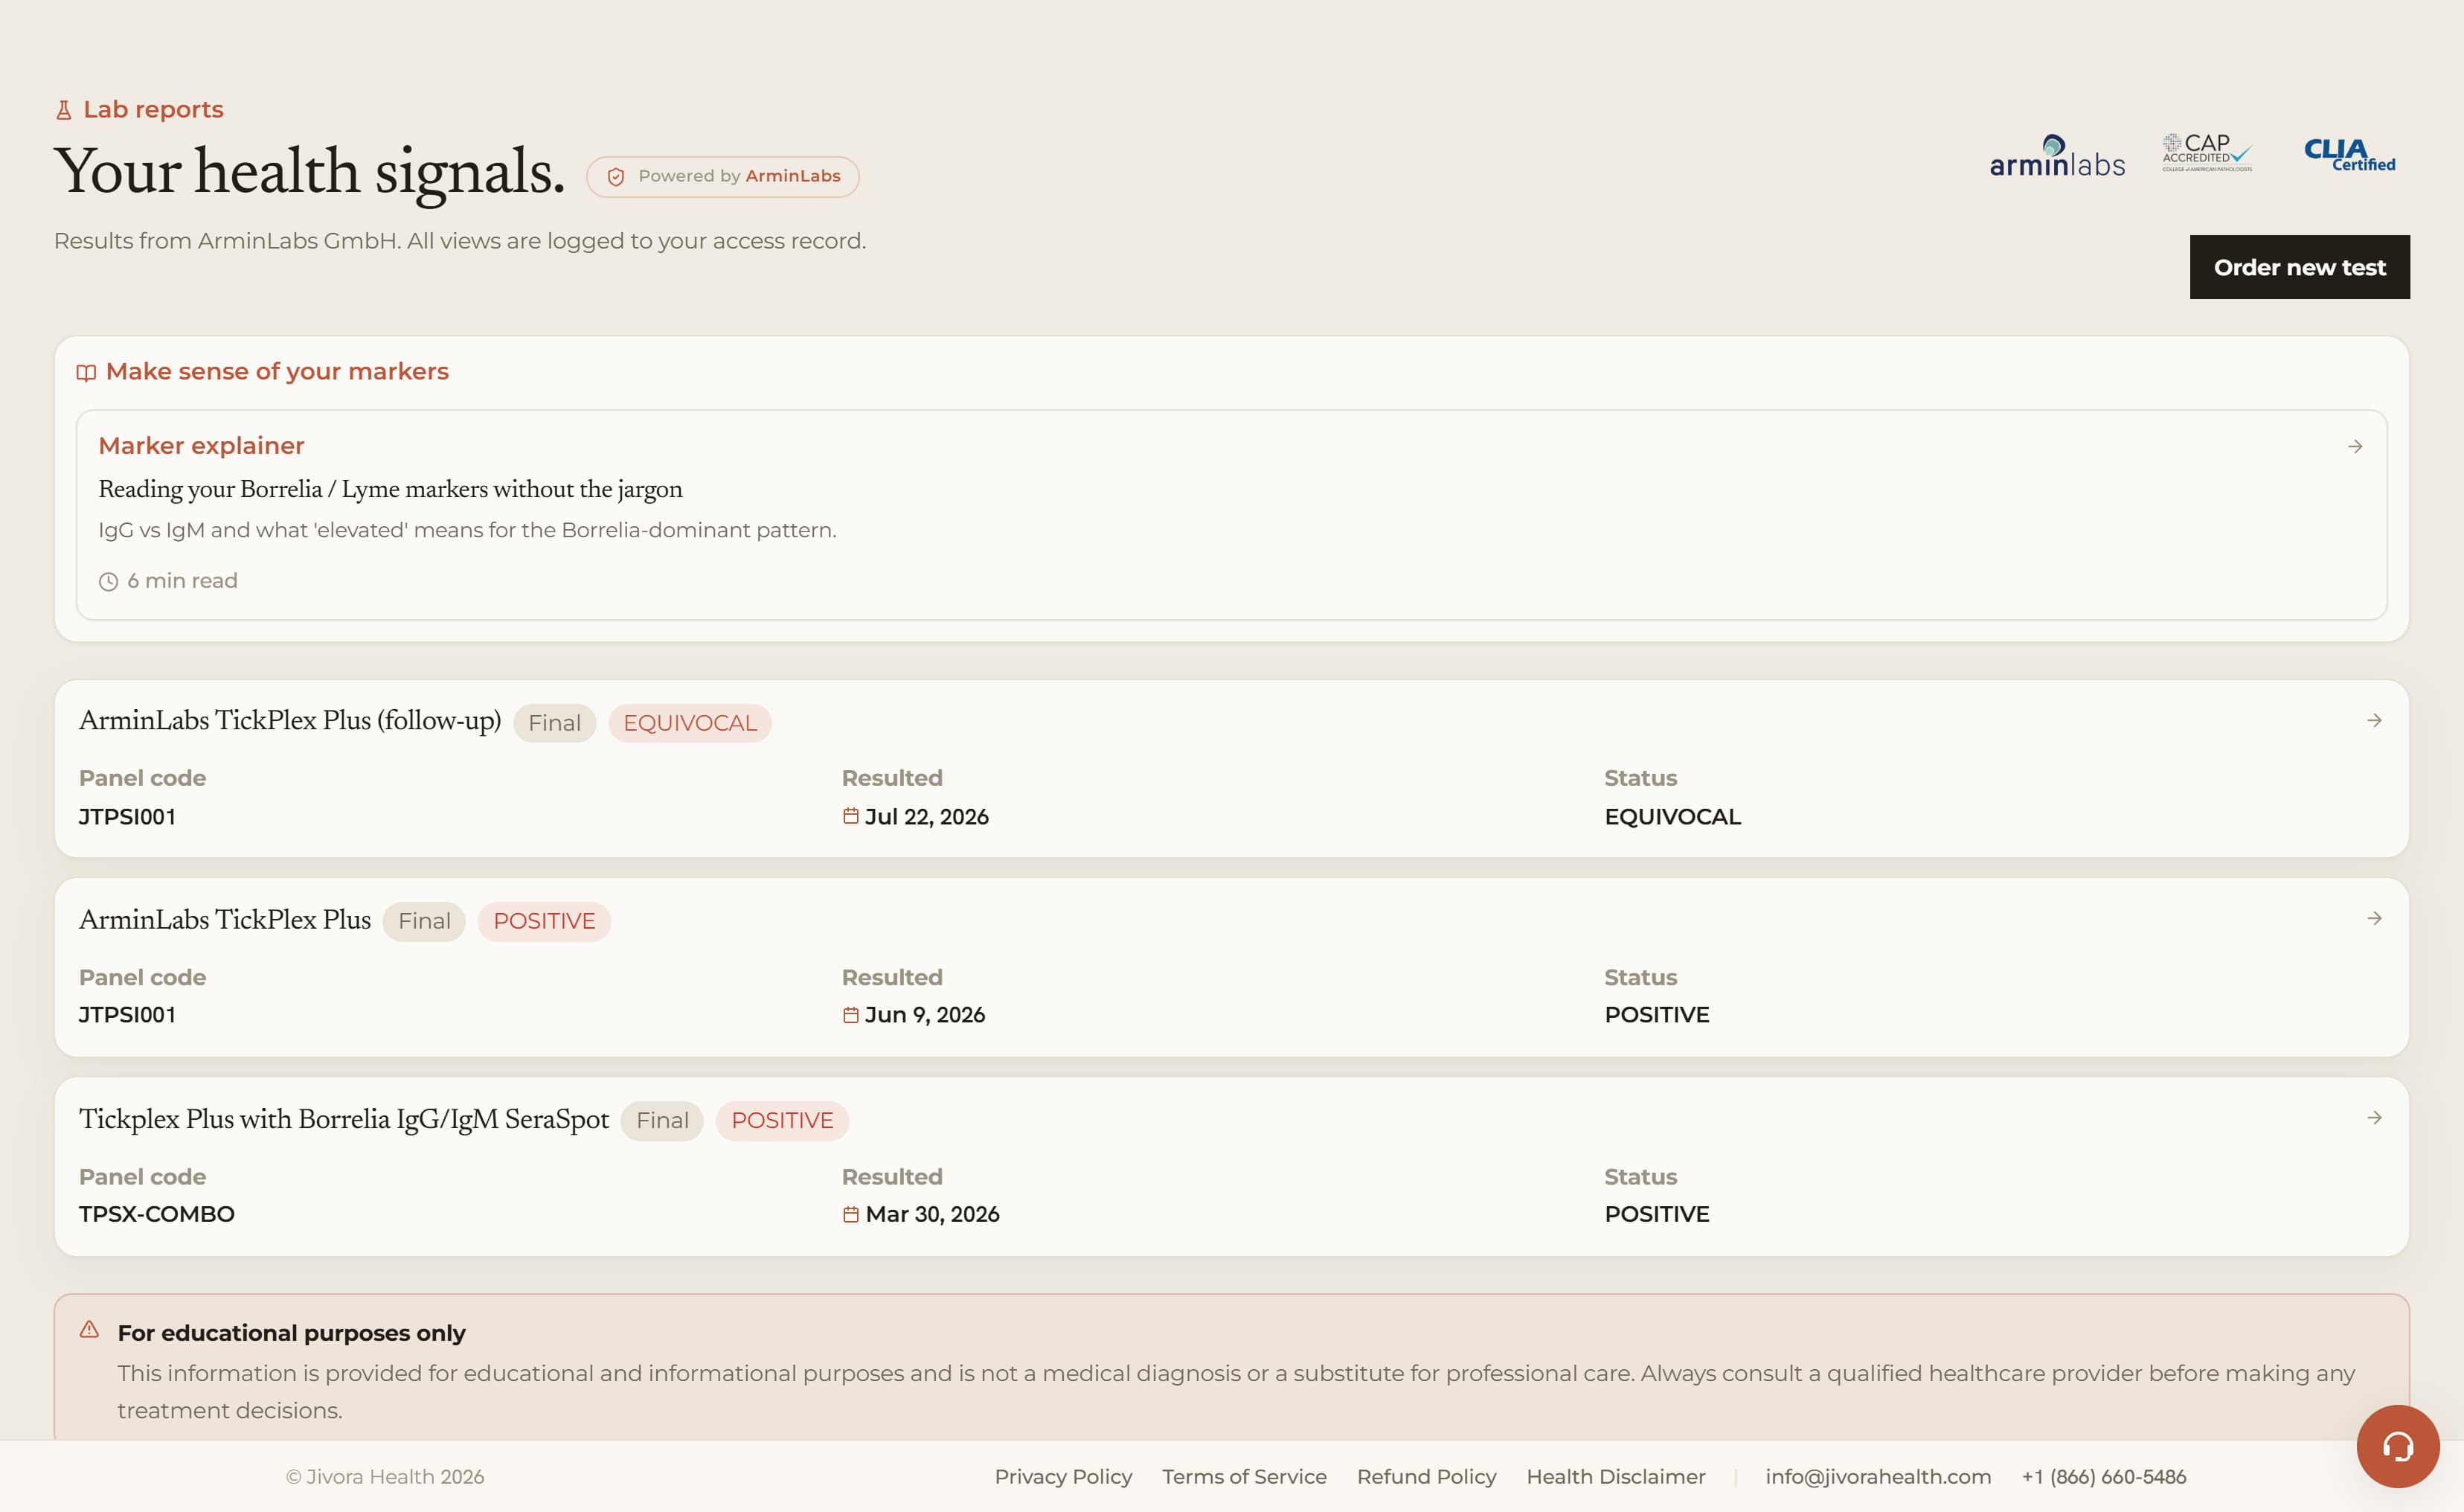Click the EQUIVOCAL badge on follow-up report
This screenshot has width=2464, height=1512.
point(690,723)
